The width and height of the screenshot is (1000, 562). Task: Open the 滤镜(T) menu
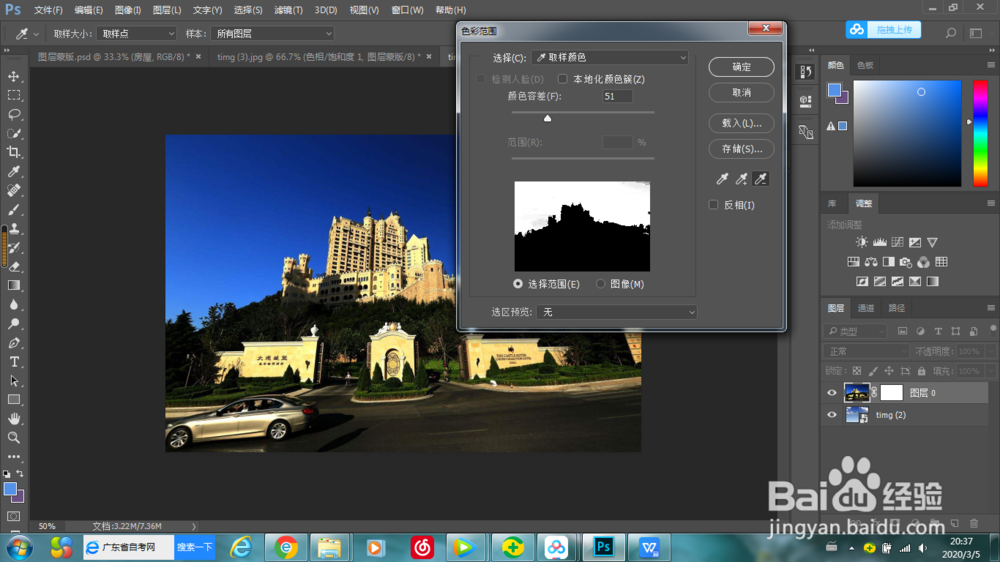288,10
